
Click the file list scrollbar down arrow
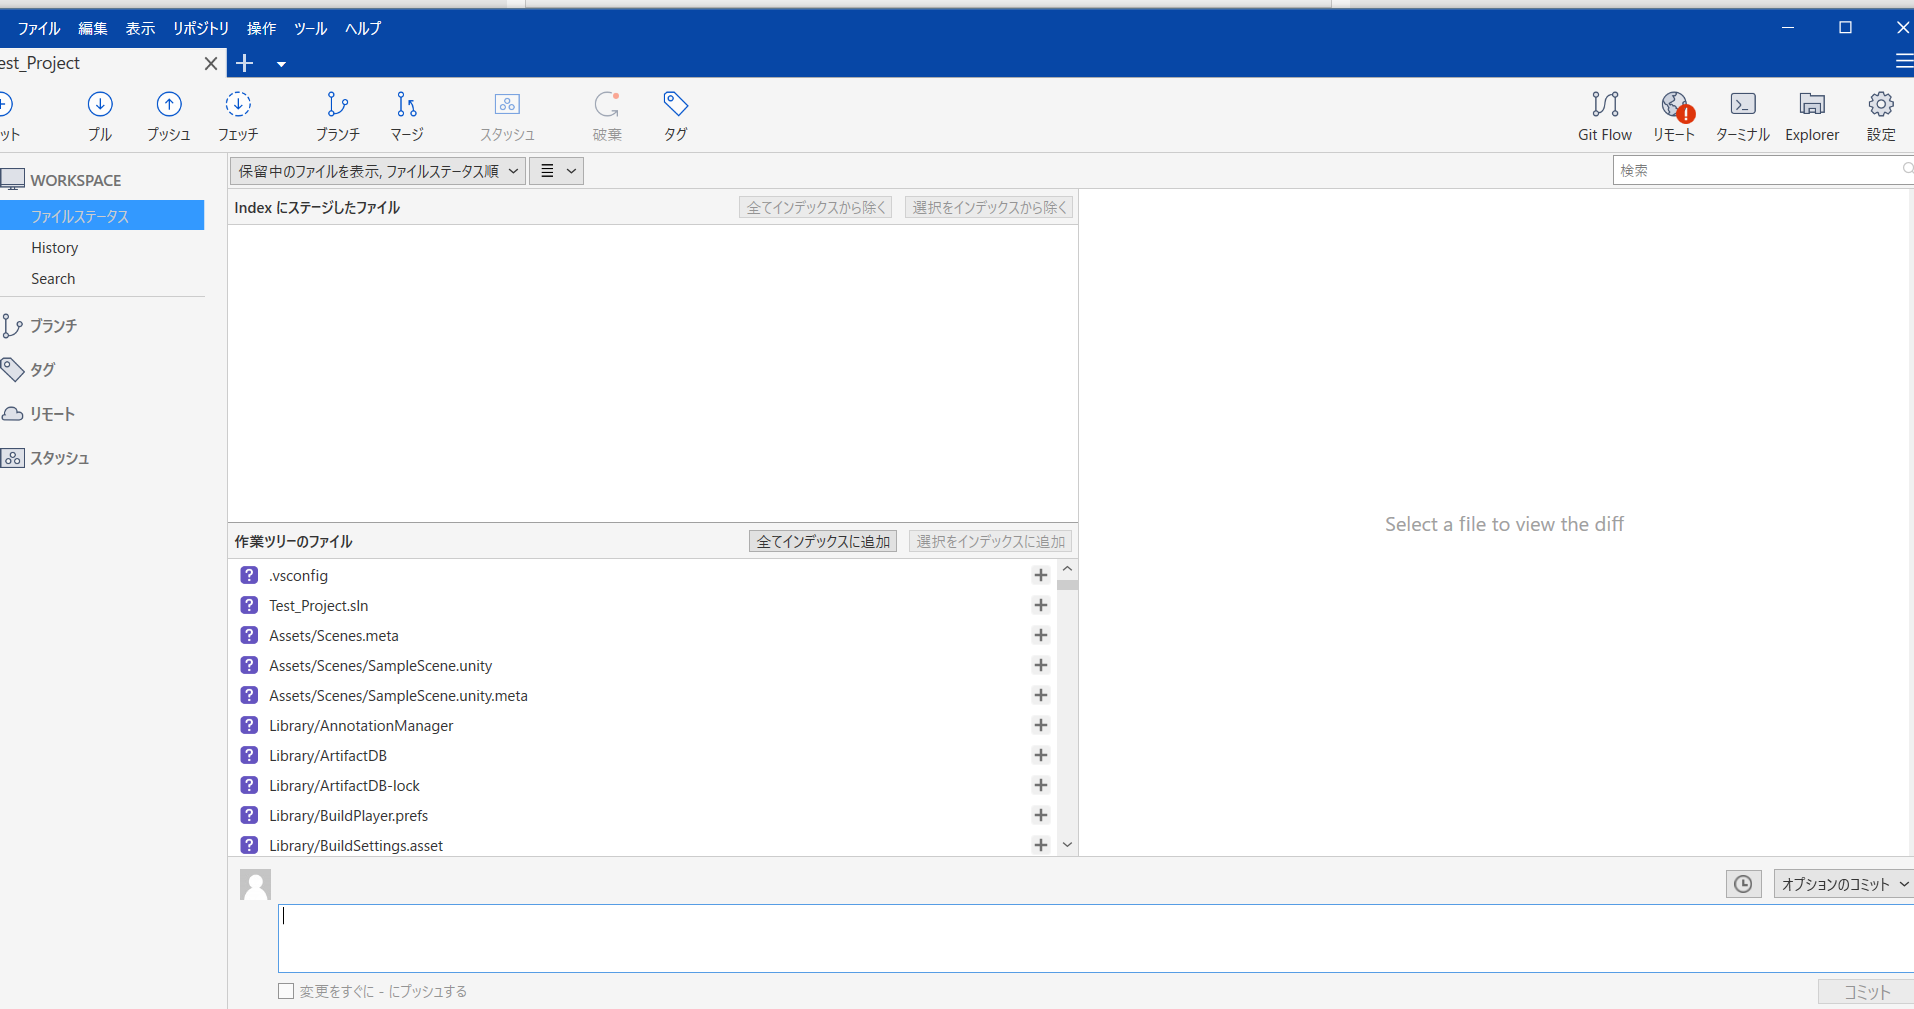[x=1068, y=845]
